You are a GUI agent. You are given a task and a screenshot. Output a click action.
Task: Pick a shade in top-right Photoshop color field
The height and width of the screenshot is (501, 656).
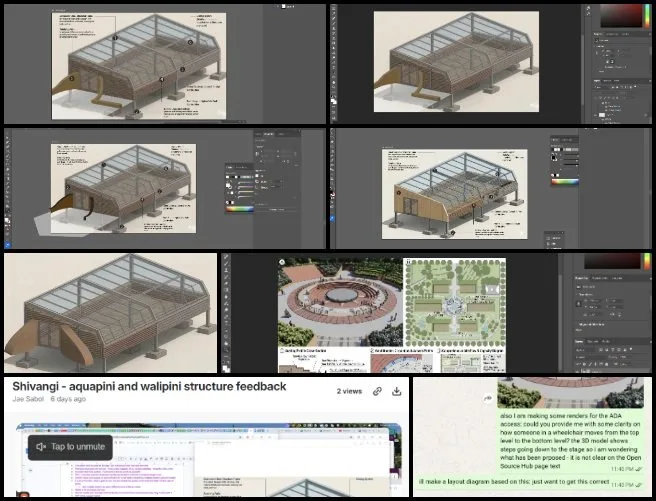[x=621, y=16]
